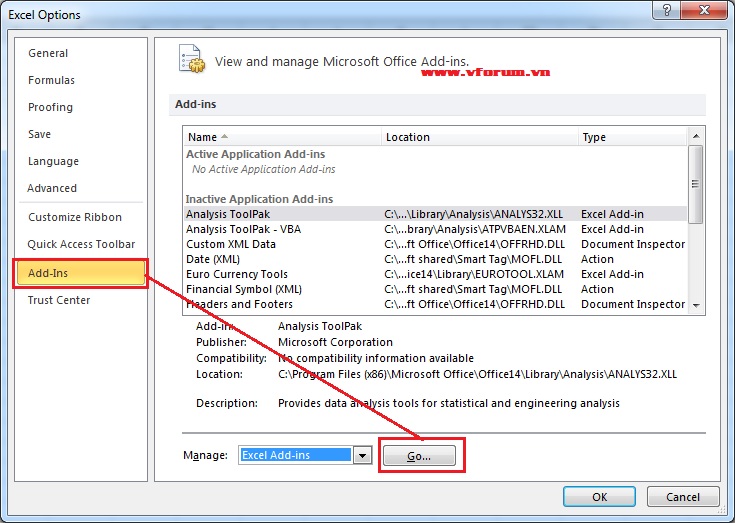Click the add-in list scroll up arrow
The width and height of the screenshot is (735, 523).
696,136
